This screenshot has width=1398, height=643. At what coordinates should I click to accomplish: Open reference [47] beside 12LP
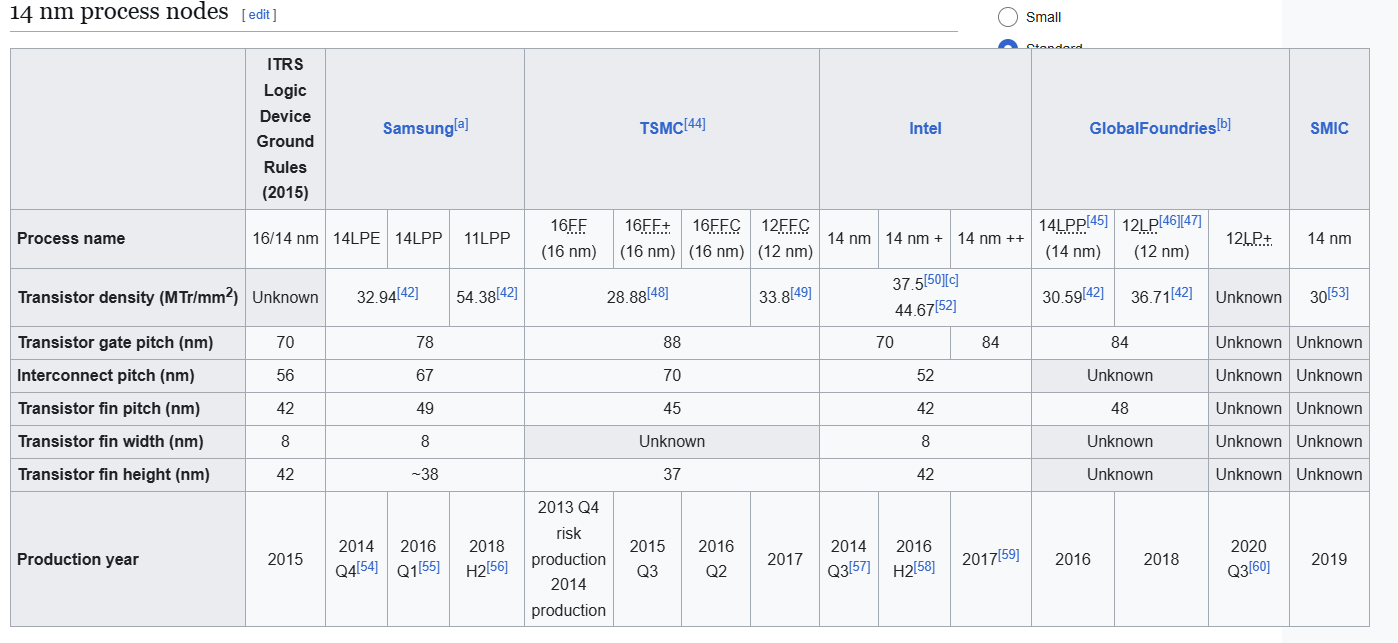[1191, 220]
